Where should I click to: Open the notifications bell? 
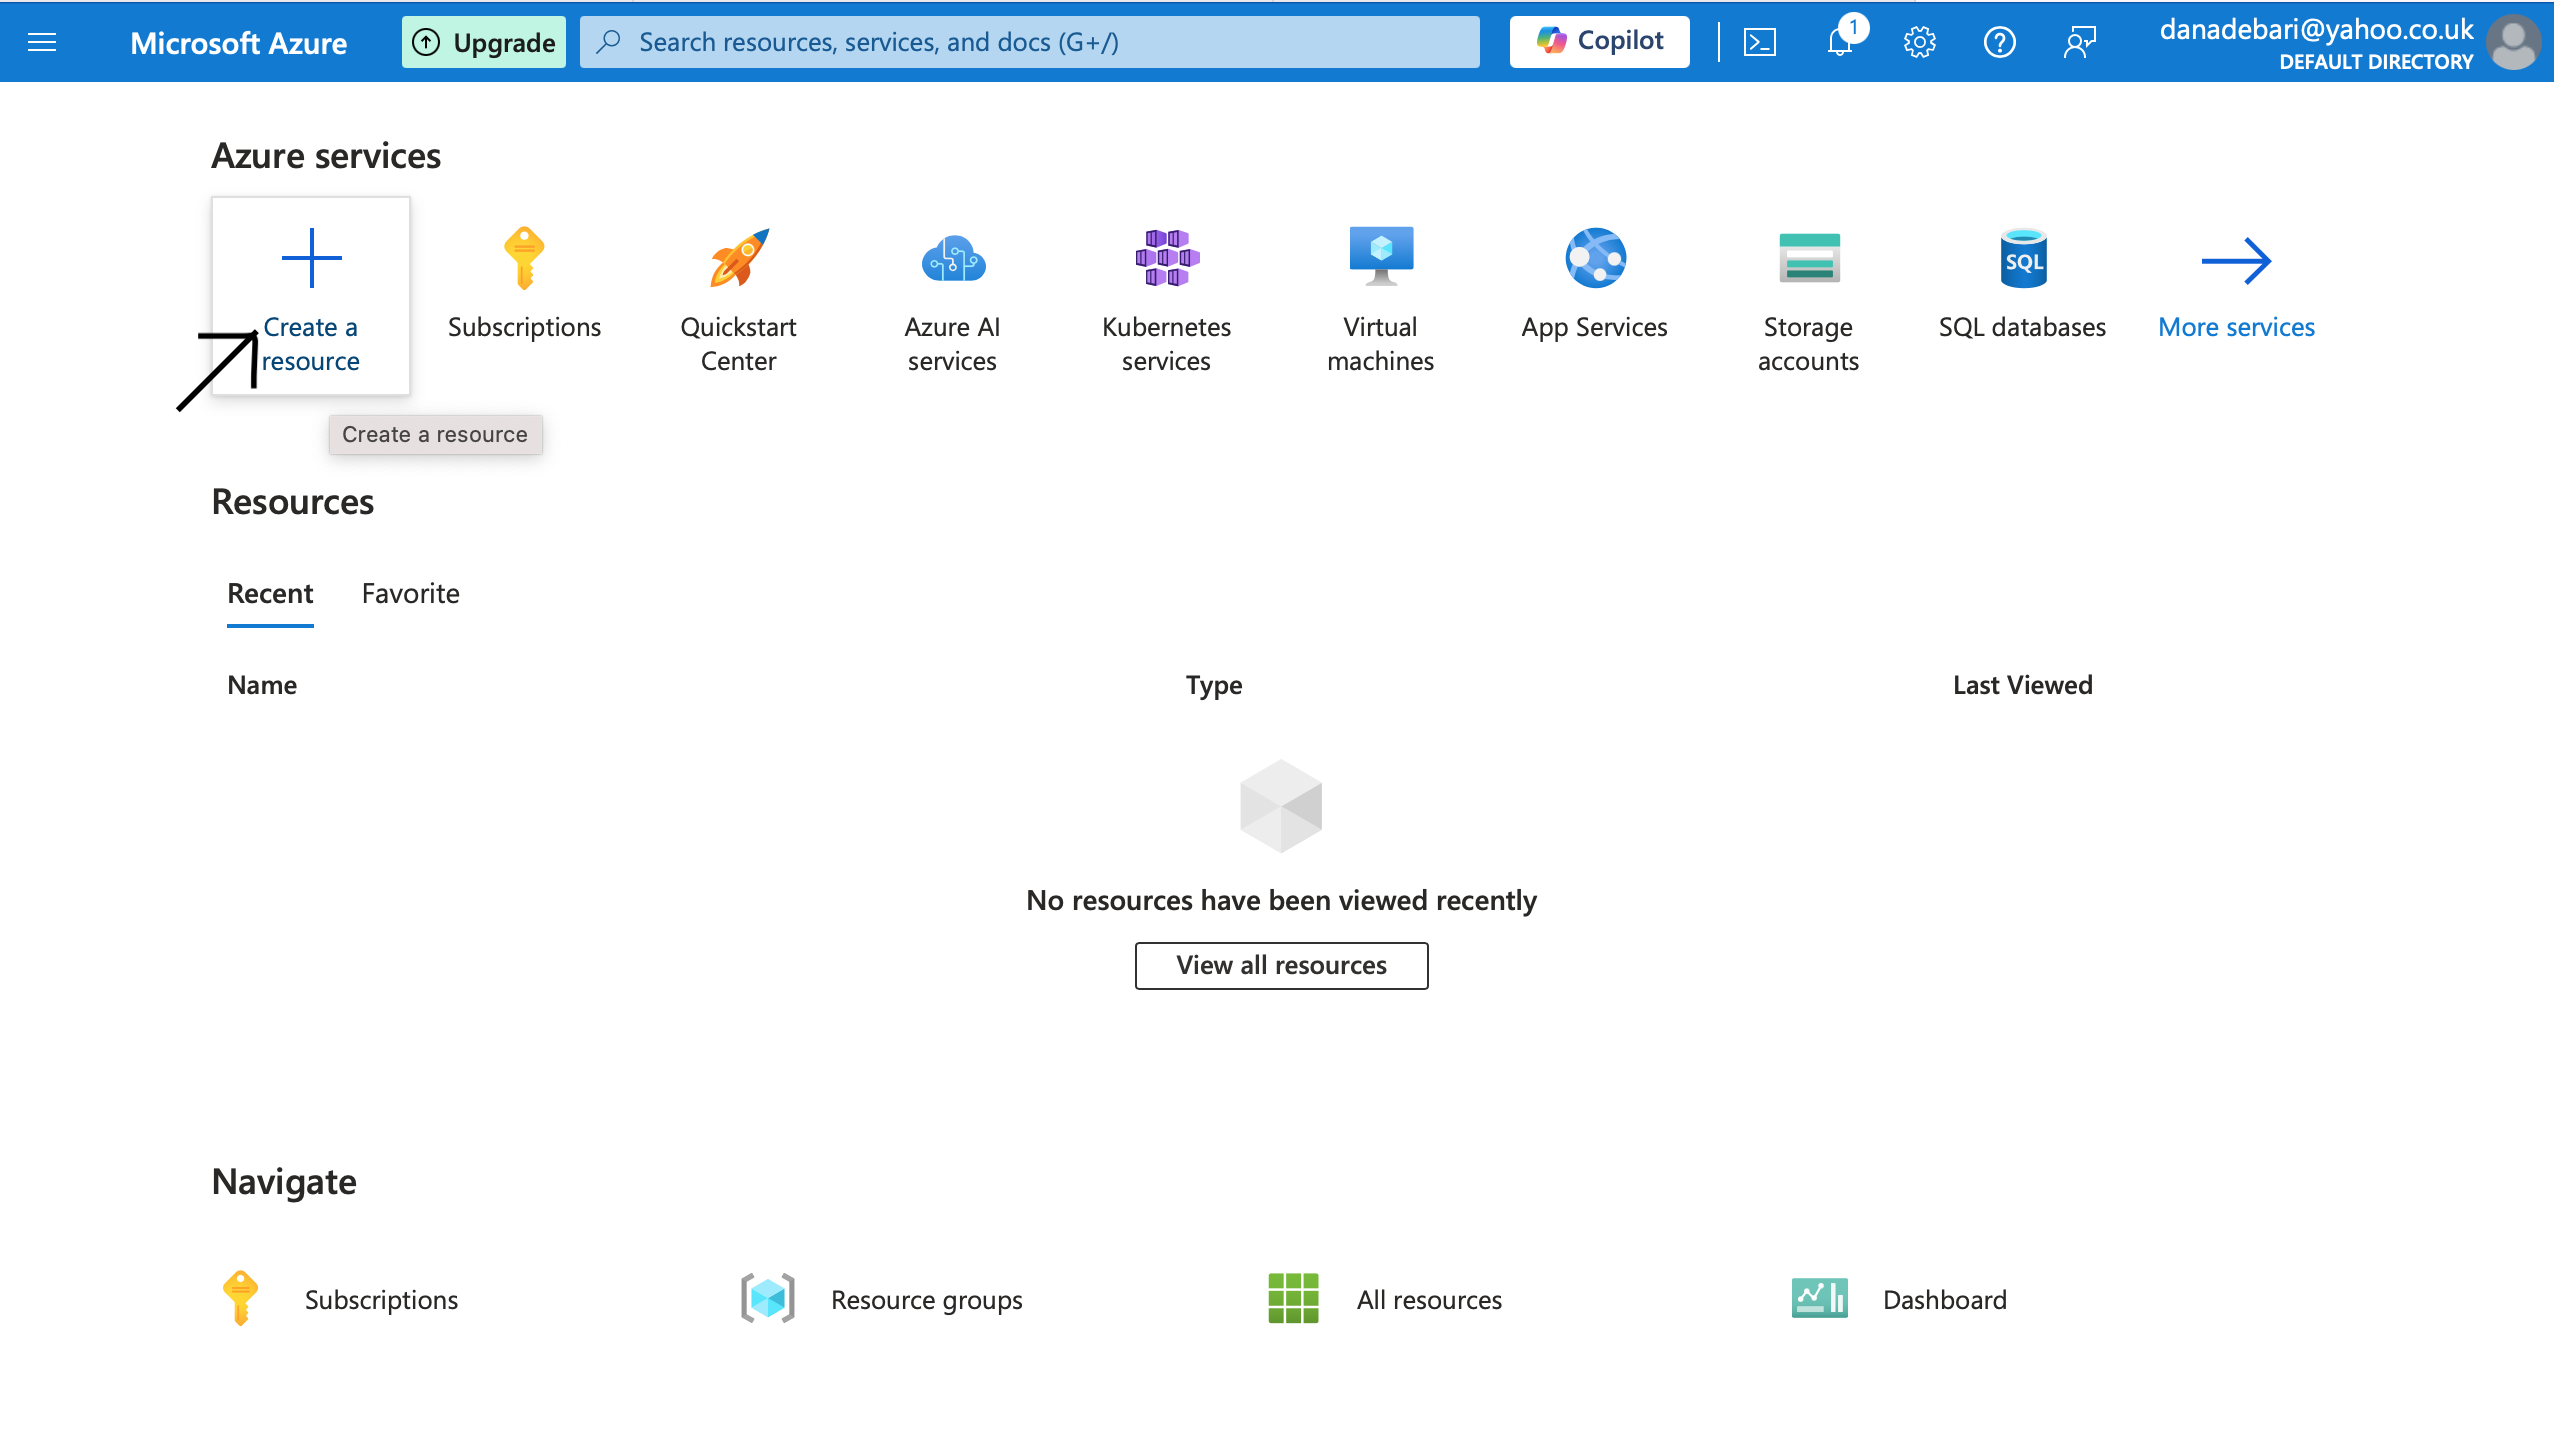(x=1839, y=42)
